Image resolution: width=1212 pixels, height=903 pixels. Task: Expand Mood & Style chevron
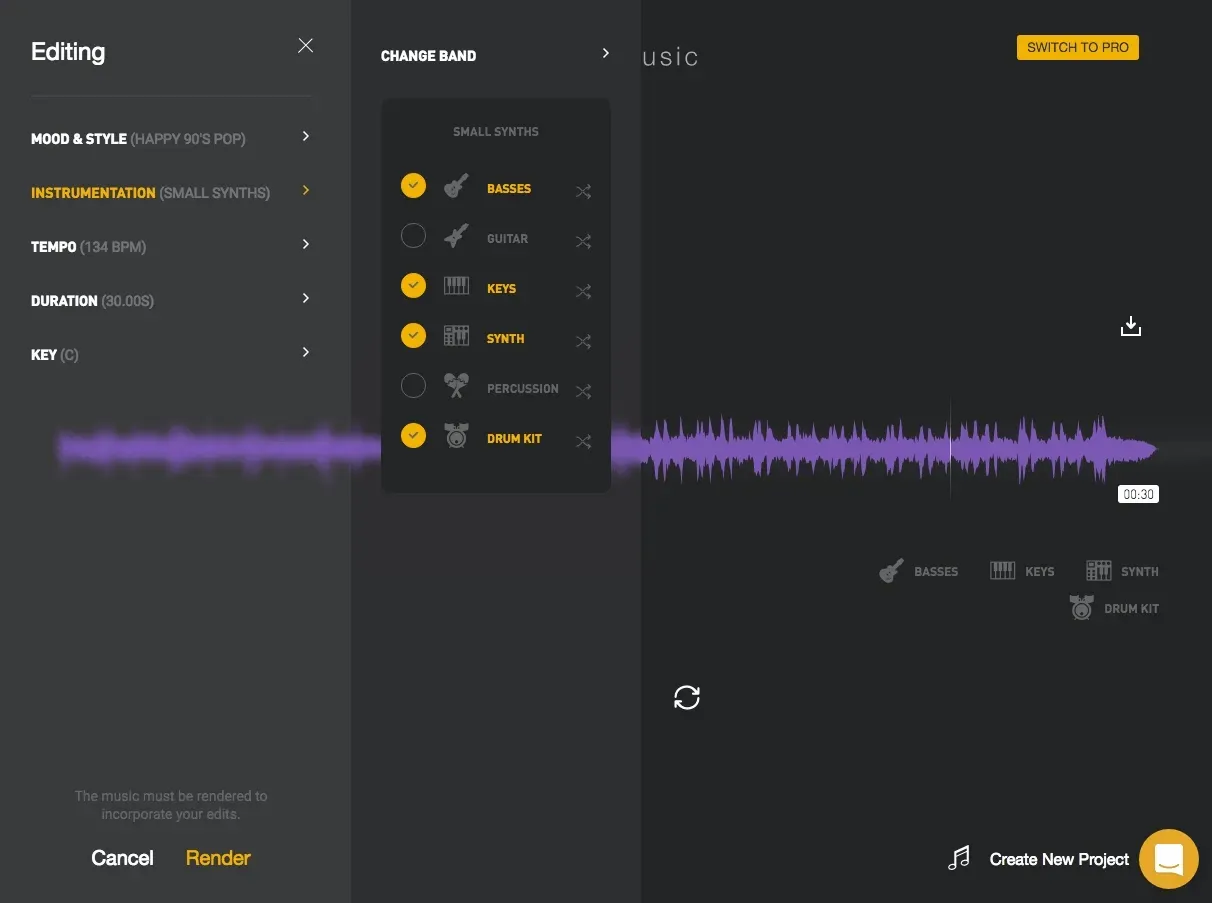tap(306, 136)
